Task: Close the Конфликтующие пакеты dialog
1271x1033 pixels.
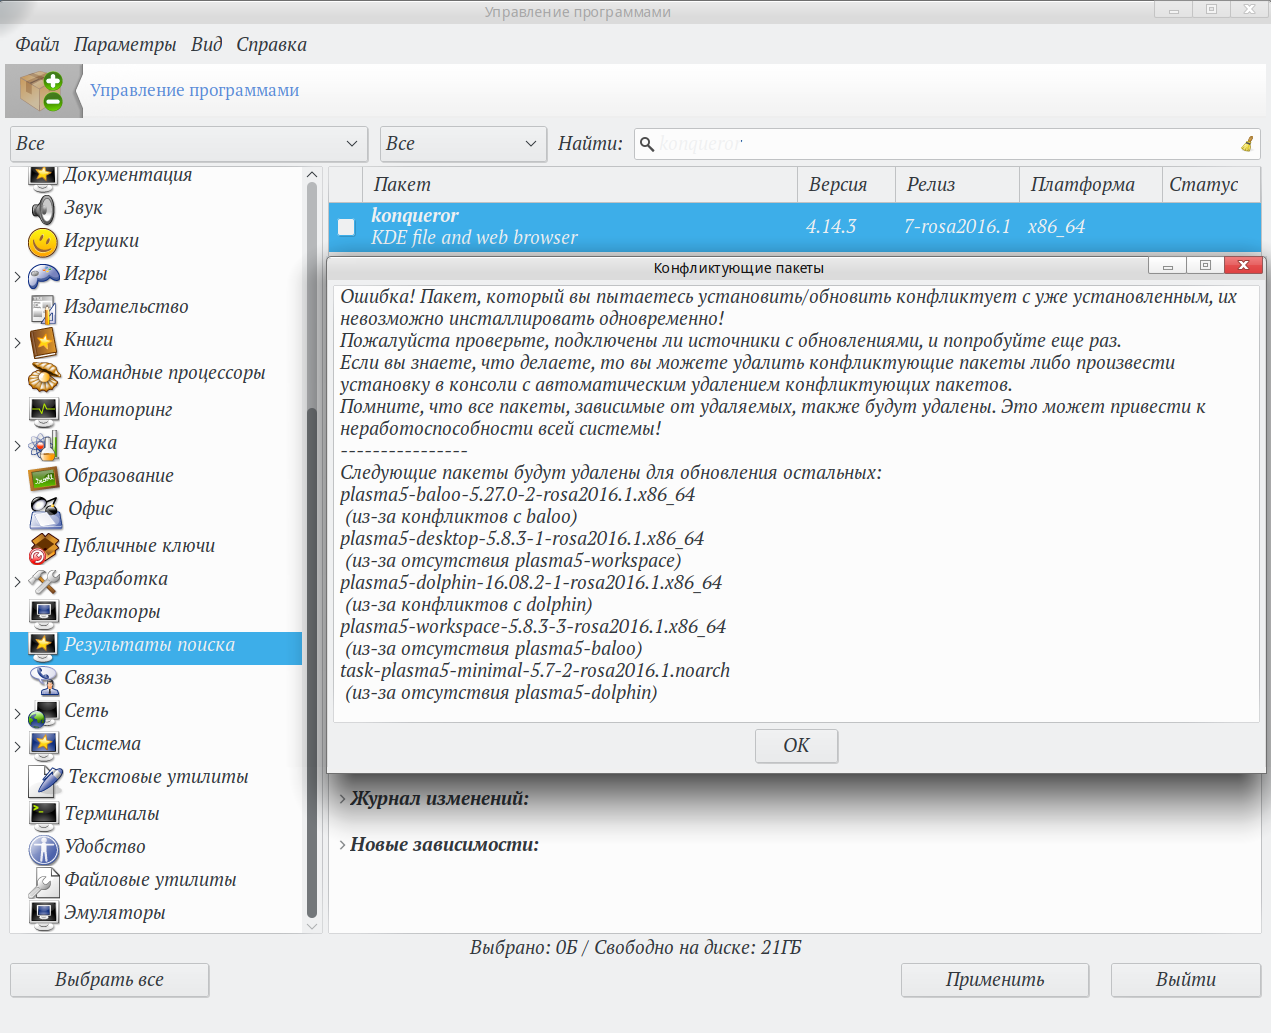Action: [1243, 265]
